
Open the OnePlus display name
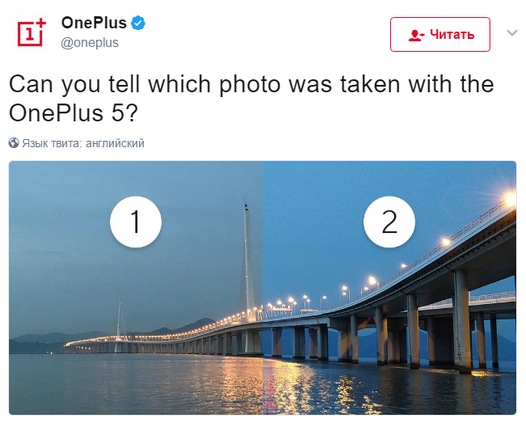coord(94,23)
